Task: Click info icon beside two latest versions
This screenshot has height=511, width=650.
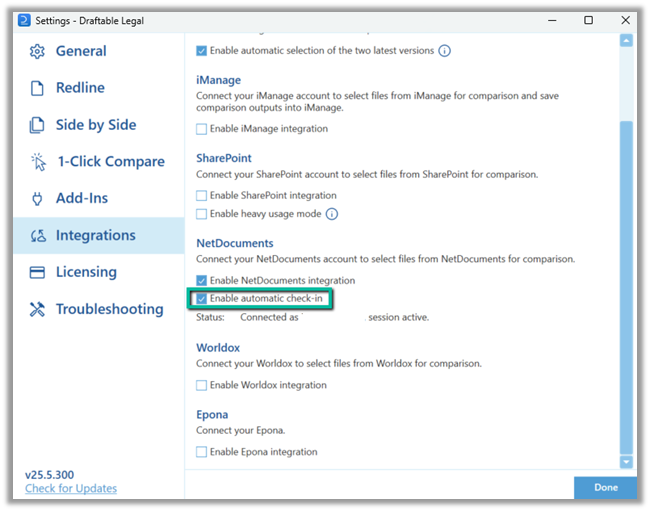Action: 444,51
